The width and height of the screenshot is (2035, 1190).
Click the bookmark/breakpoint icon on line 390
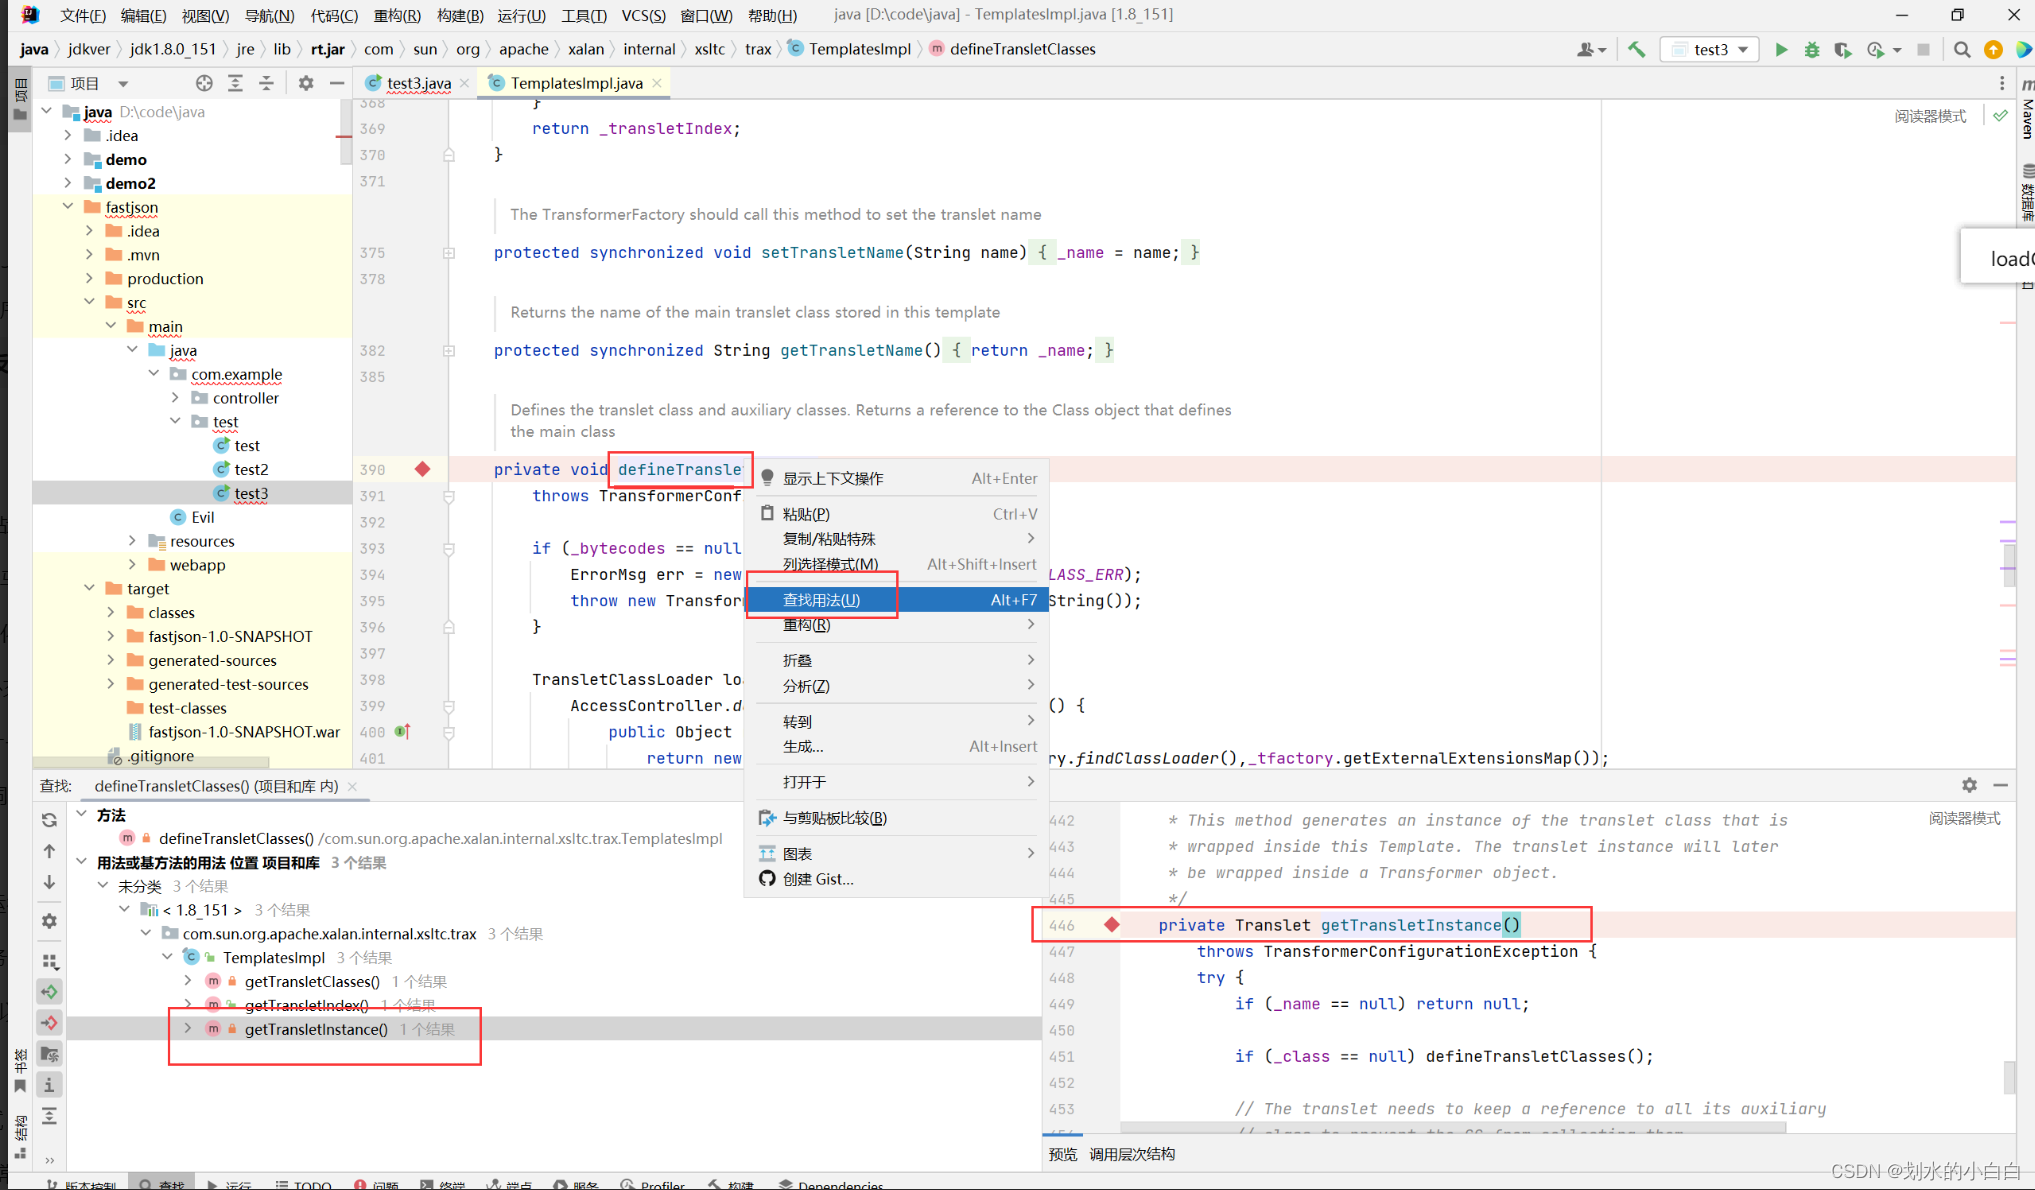(x=422, y=469)
